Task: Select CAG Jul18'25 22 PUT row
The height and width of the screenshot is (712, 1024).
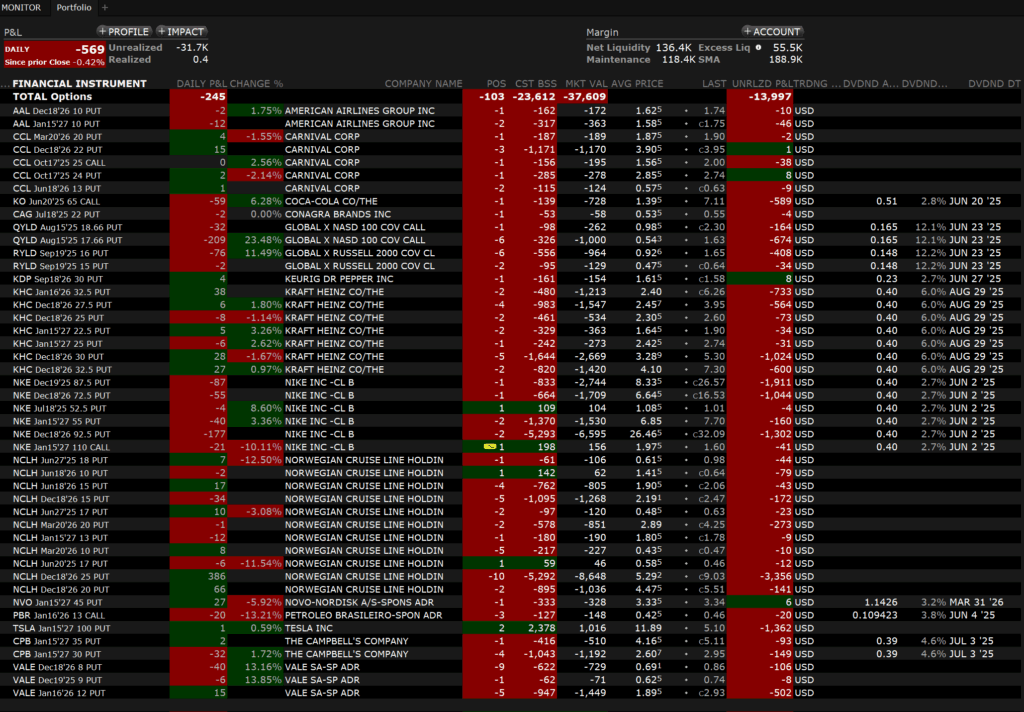Action: click(511, 214)
